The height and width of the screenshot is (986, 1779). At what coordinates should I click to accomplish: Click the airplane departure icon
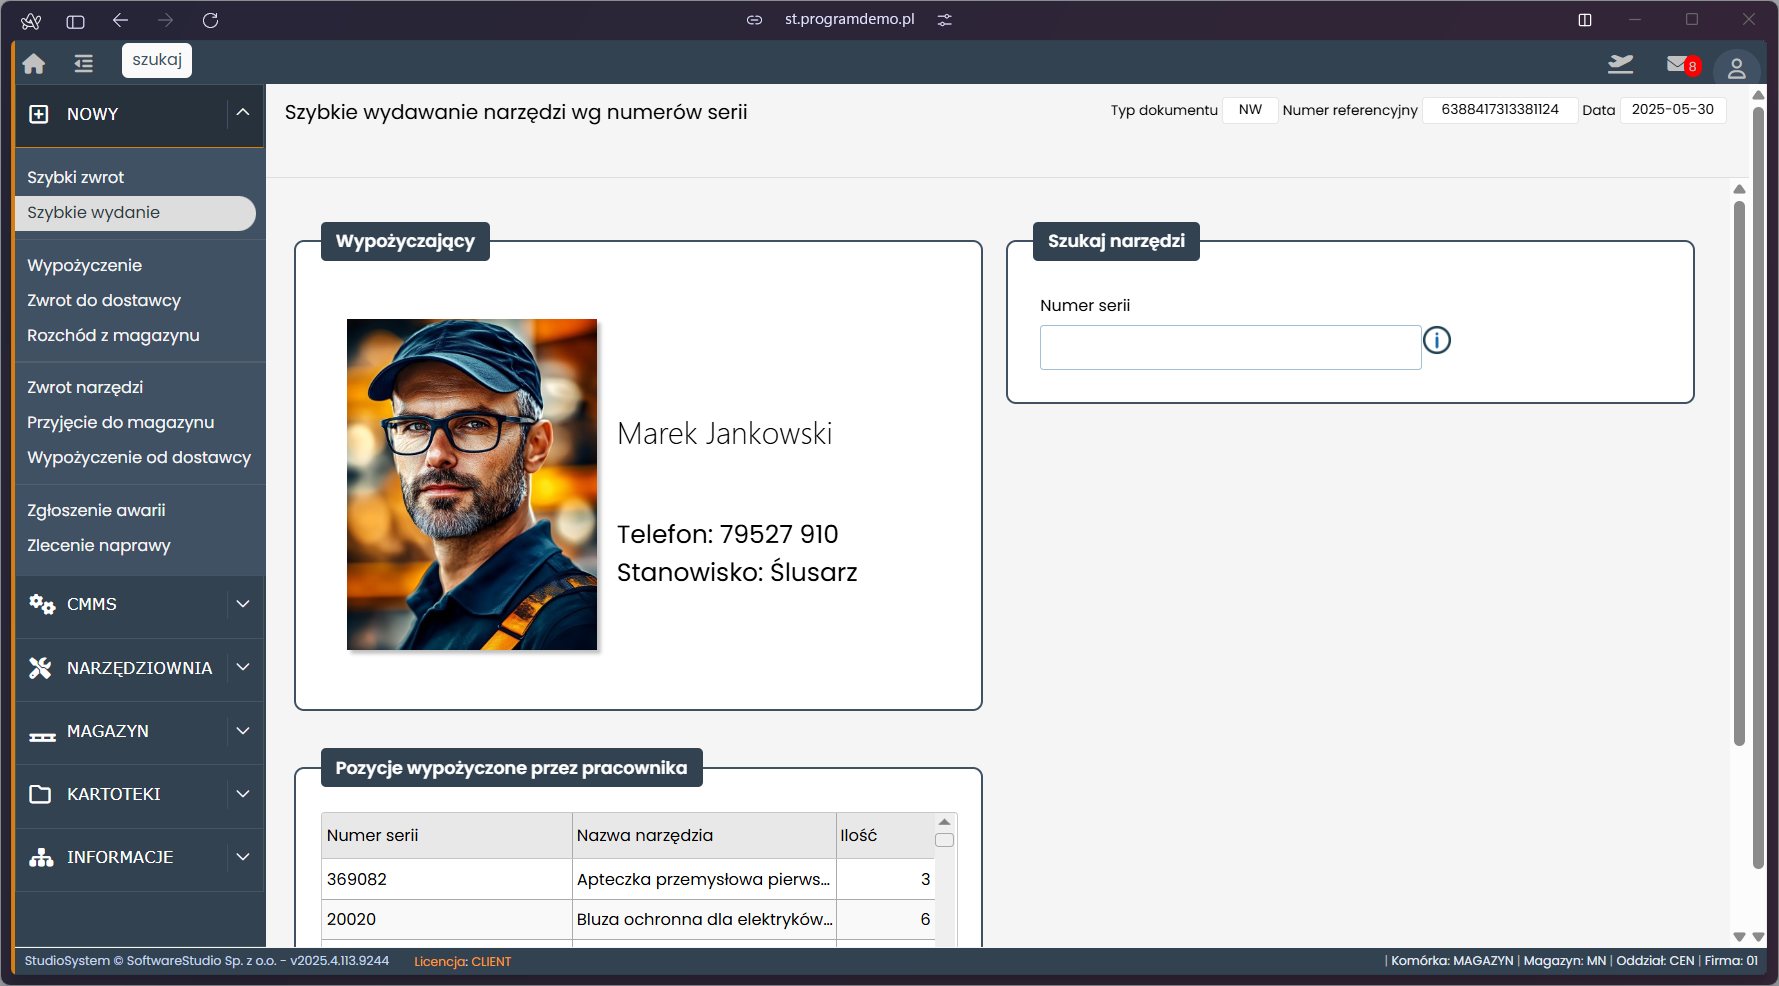(1620, 65)
